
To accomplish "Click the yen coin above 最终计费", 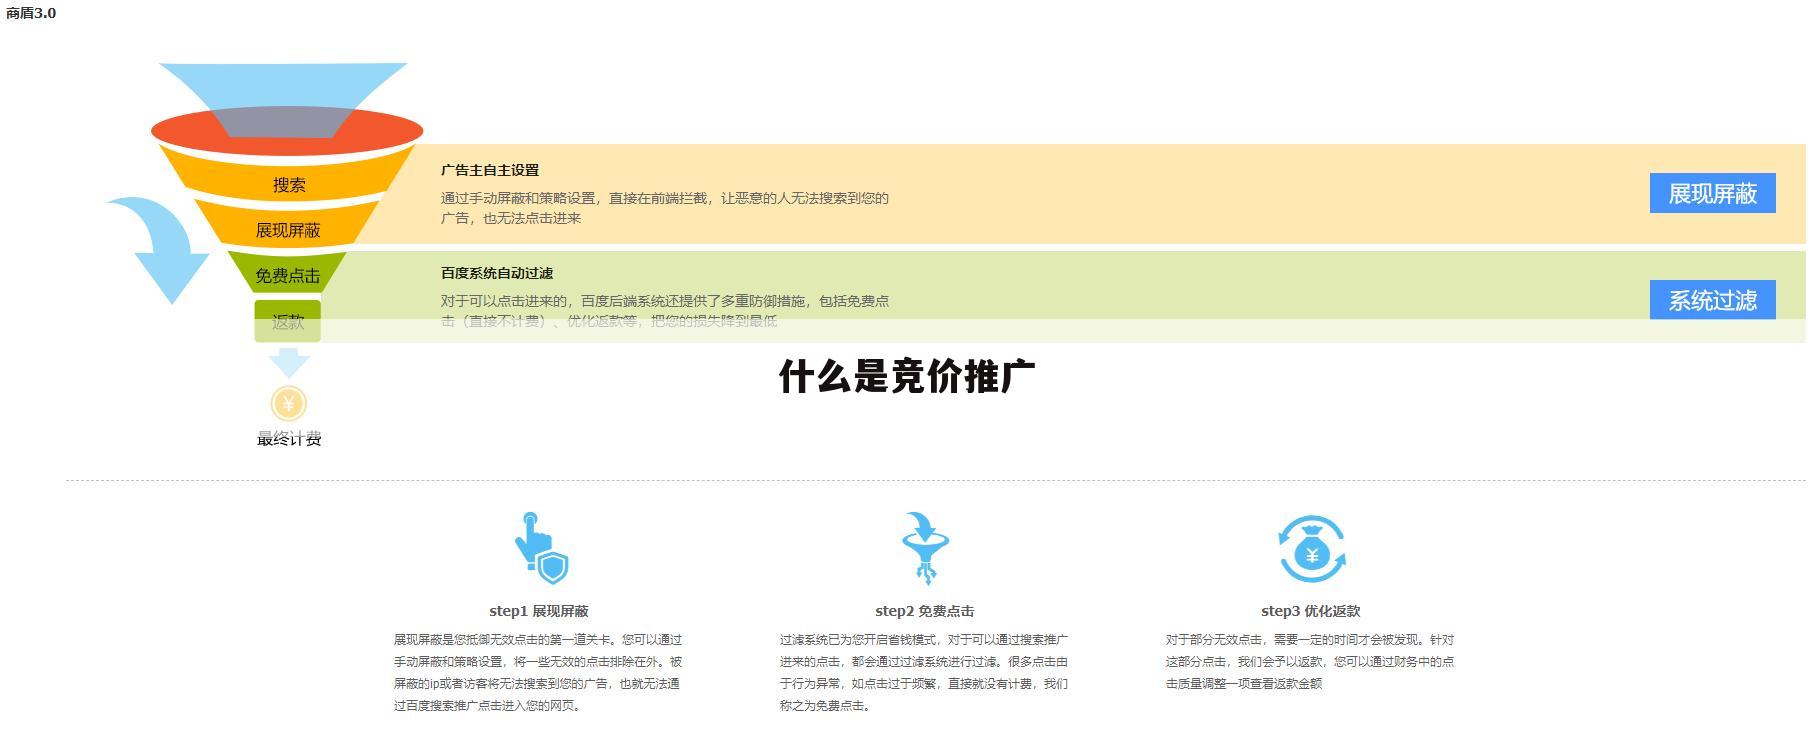I will (289, 404).
